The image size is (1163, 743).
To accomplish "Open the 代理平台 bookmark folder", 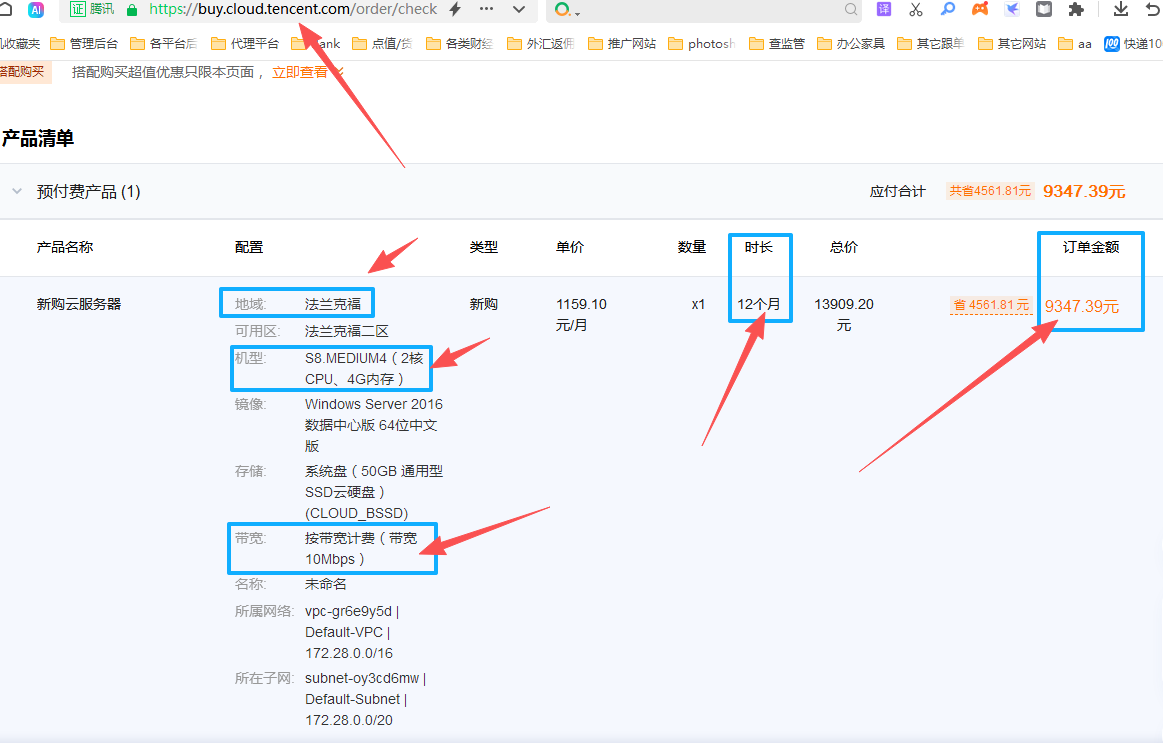I will [245, 44].
